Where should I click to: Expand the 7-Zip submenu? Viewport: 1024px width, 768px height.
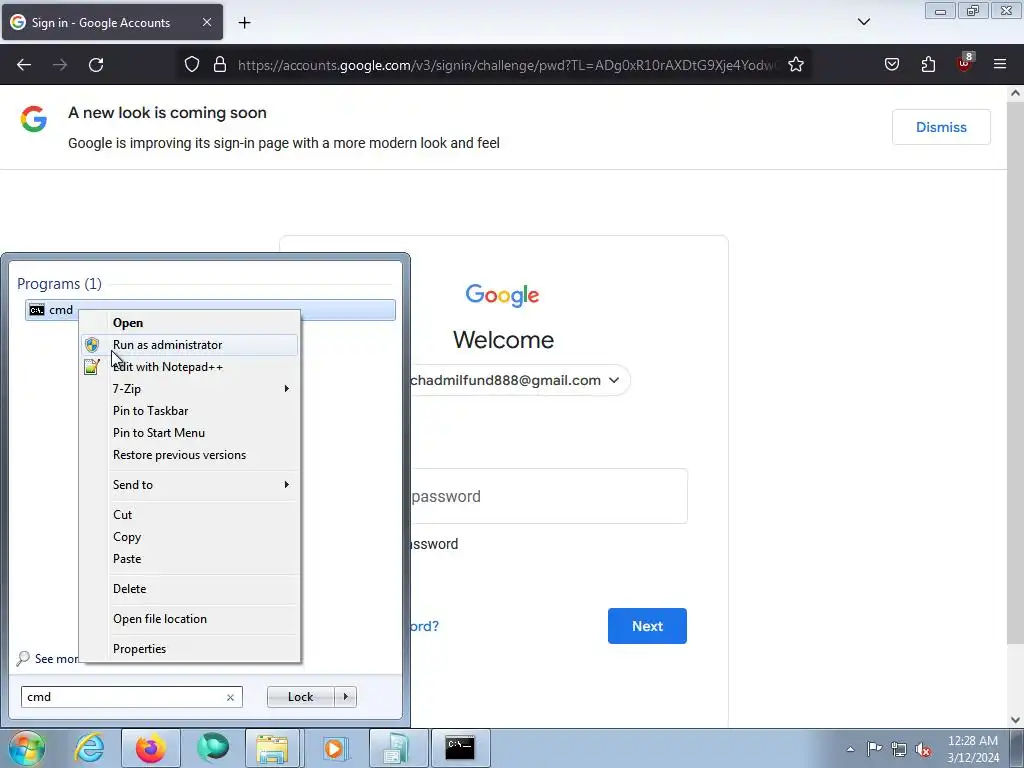pyautogui.click(x=189, y=389)
